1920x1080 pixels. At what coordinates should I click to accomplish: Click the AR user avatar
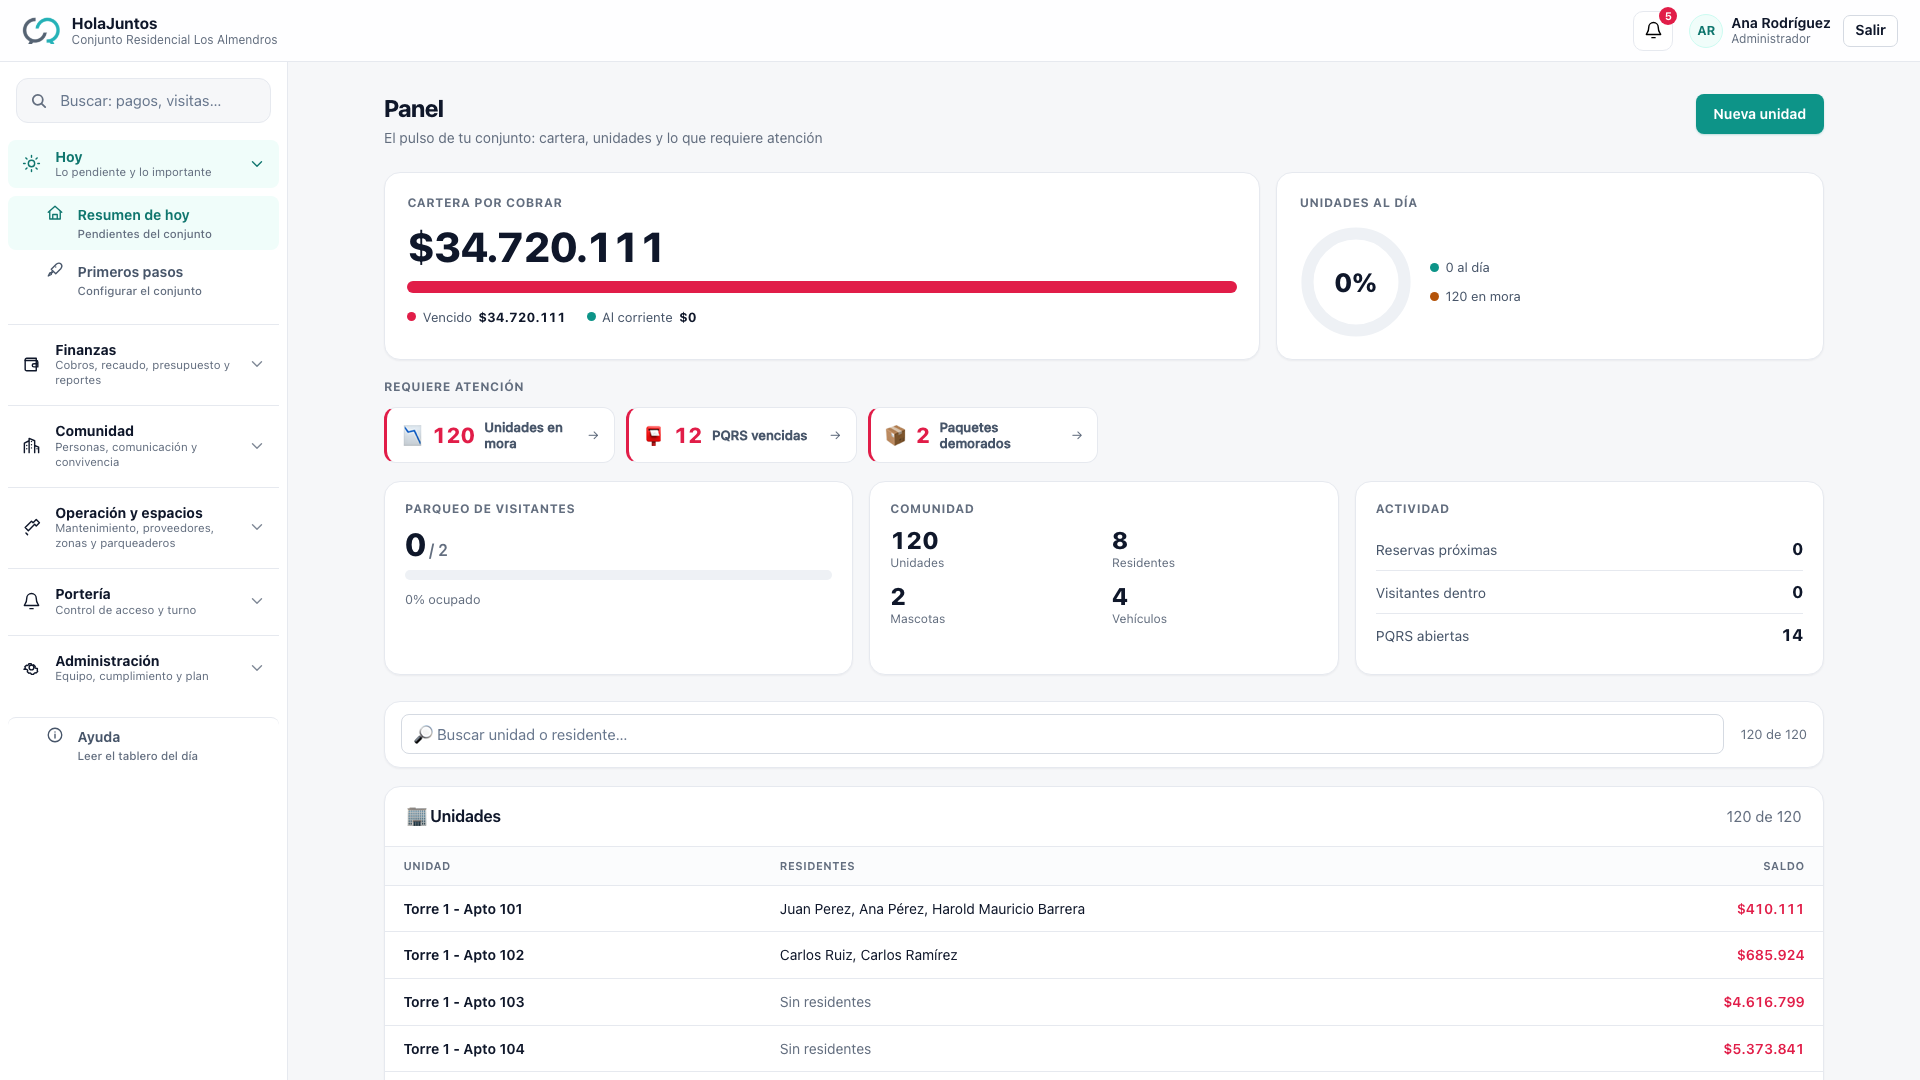(x=1706, y=31)
